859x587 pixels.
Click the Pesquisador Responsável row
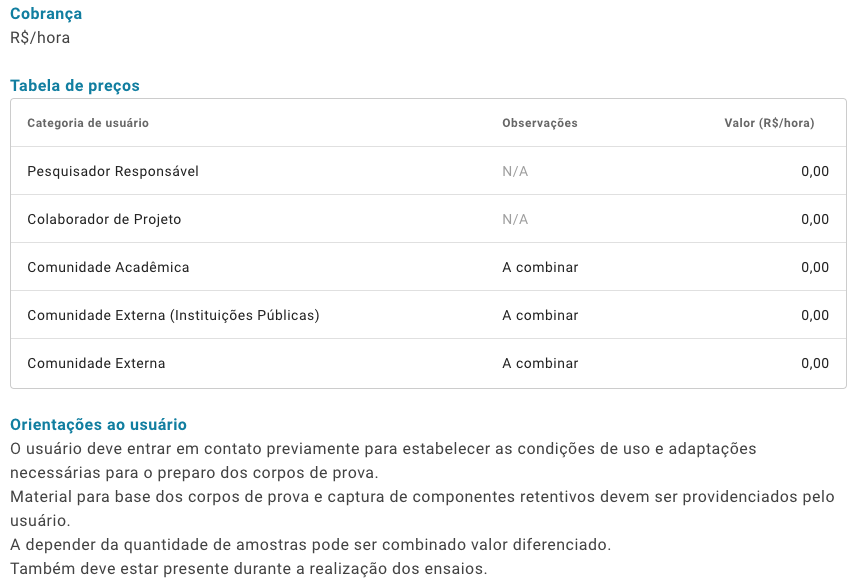coord(428,171)
